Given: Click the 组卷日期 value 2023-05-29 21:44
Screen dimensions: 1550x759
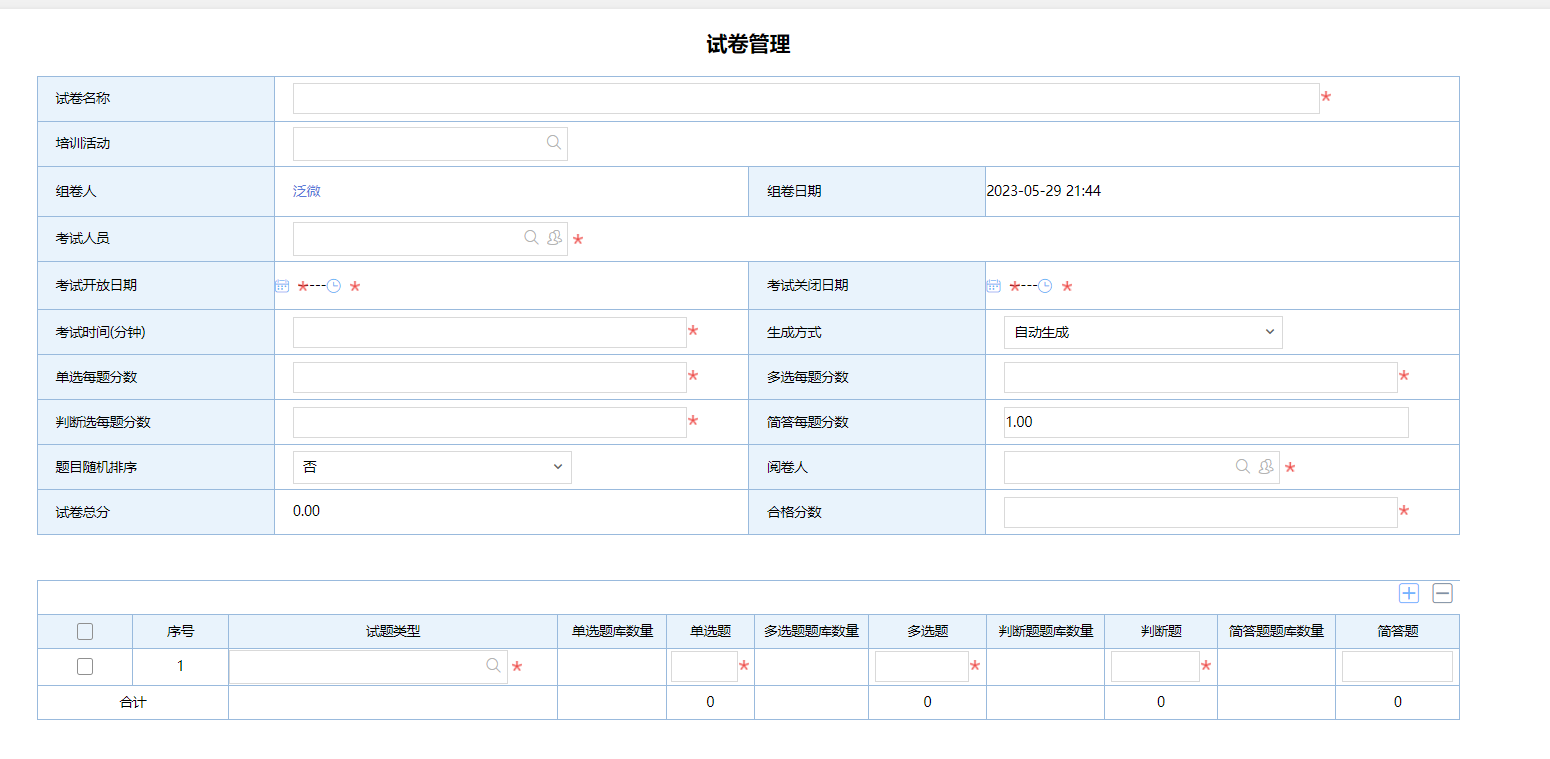Looking at the screenshot, I should pos(1044,190).
